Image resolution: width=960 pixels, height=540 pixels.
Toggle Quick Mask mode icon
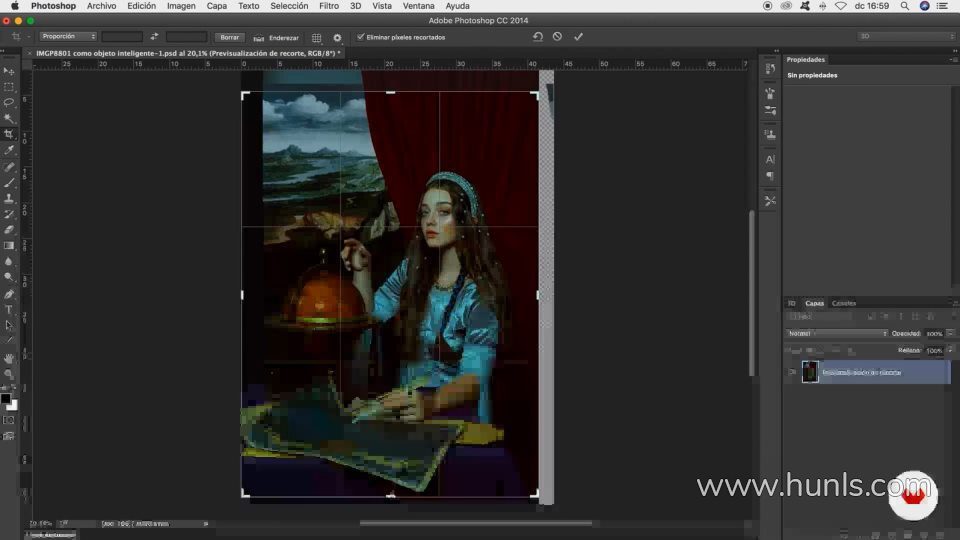coord(9,421)
